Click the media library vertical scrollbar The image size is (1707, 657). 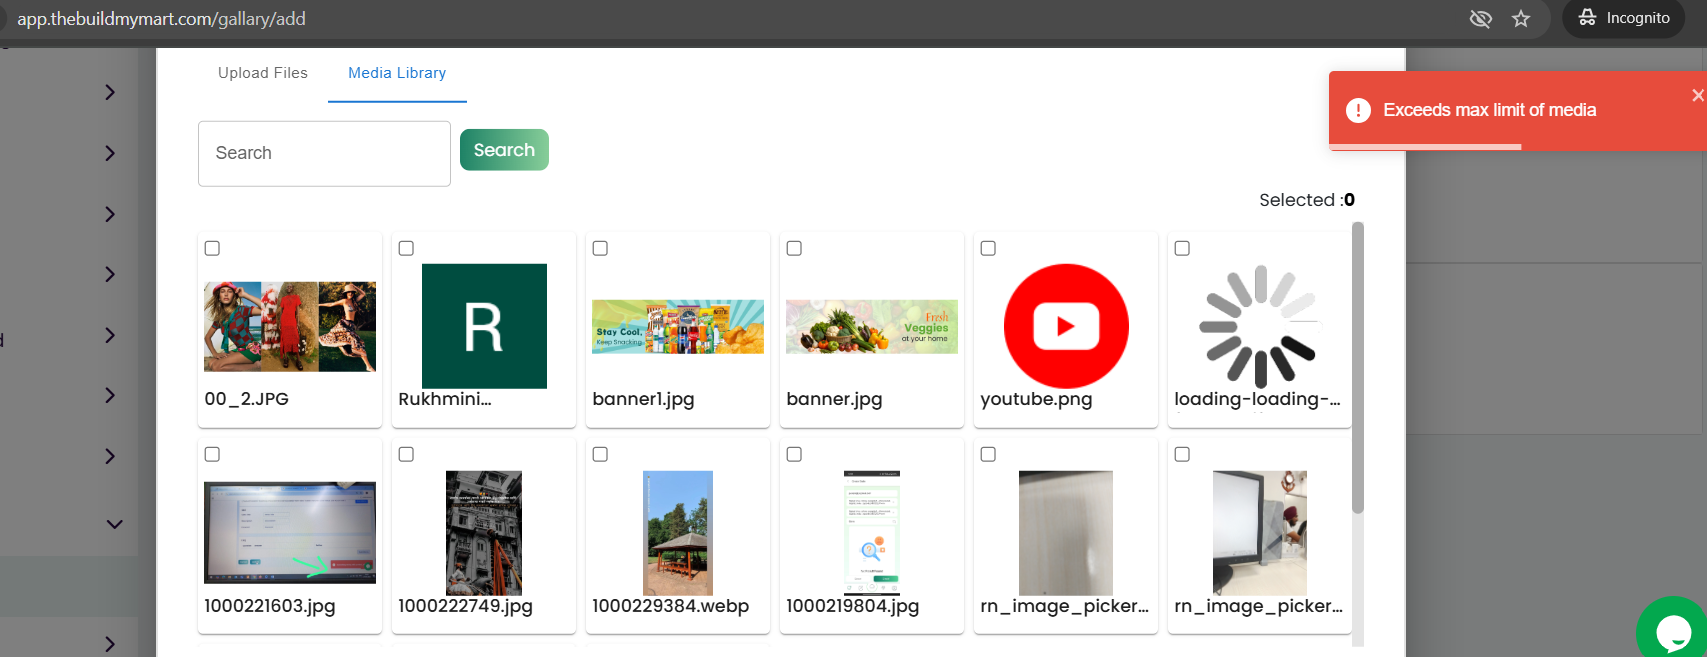1358,368
